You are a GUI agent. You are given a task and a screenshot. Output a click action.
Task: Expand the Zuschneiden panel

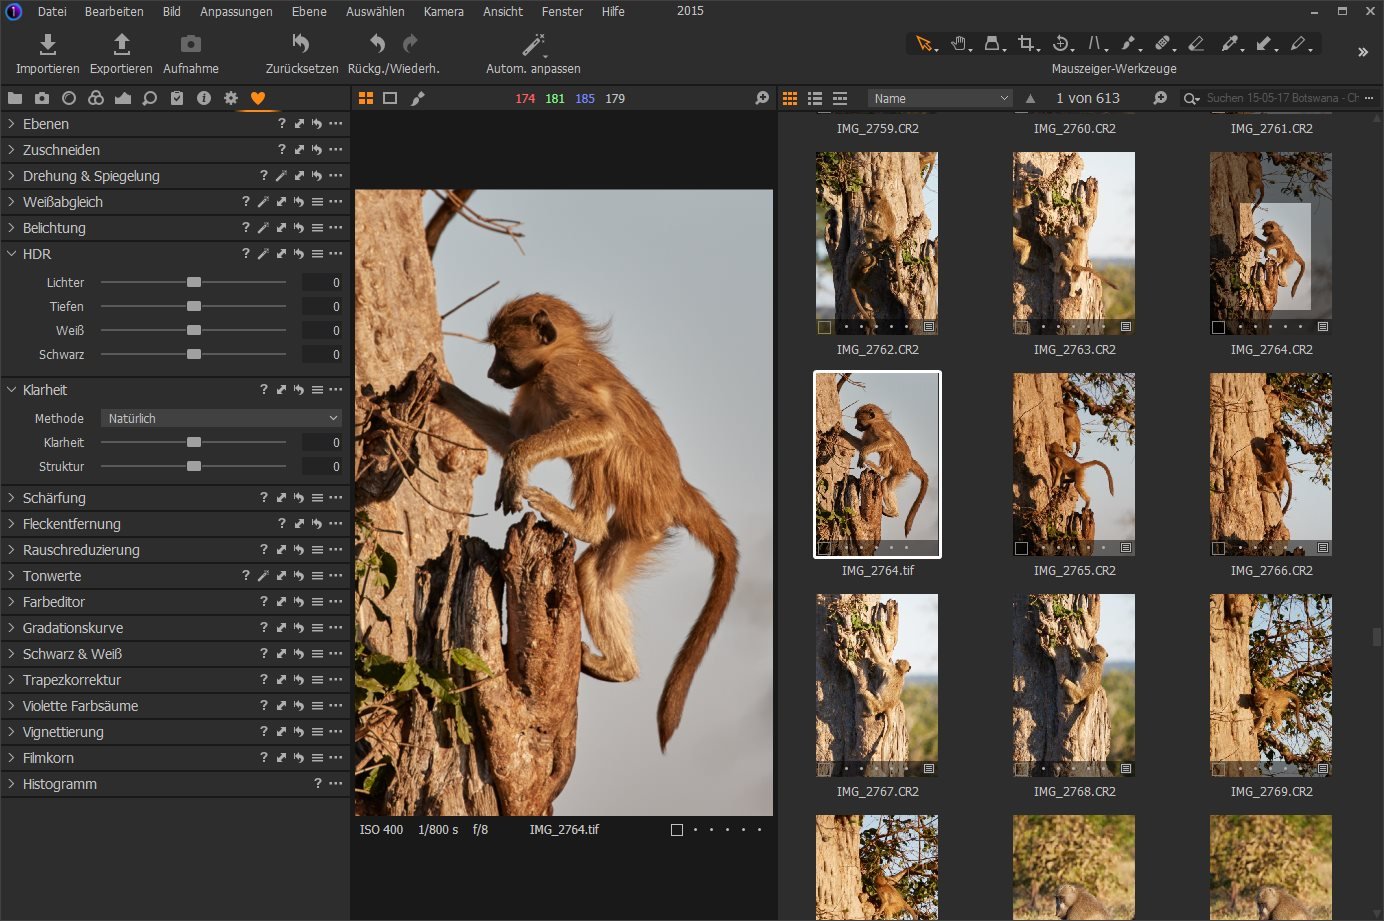point(12,150)
